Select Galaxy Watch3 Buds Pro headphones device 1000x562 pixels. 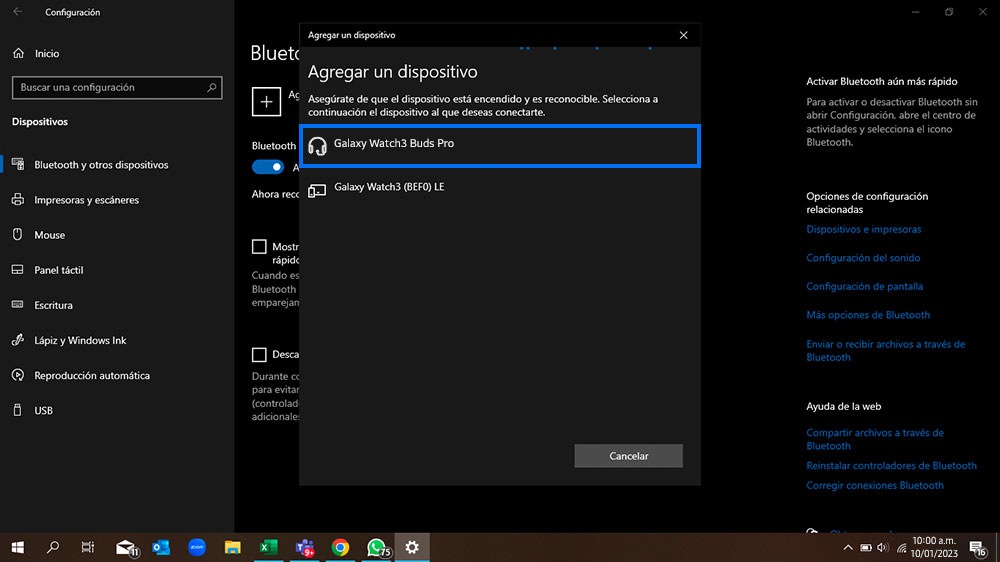coord(498,145)
